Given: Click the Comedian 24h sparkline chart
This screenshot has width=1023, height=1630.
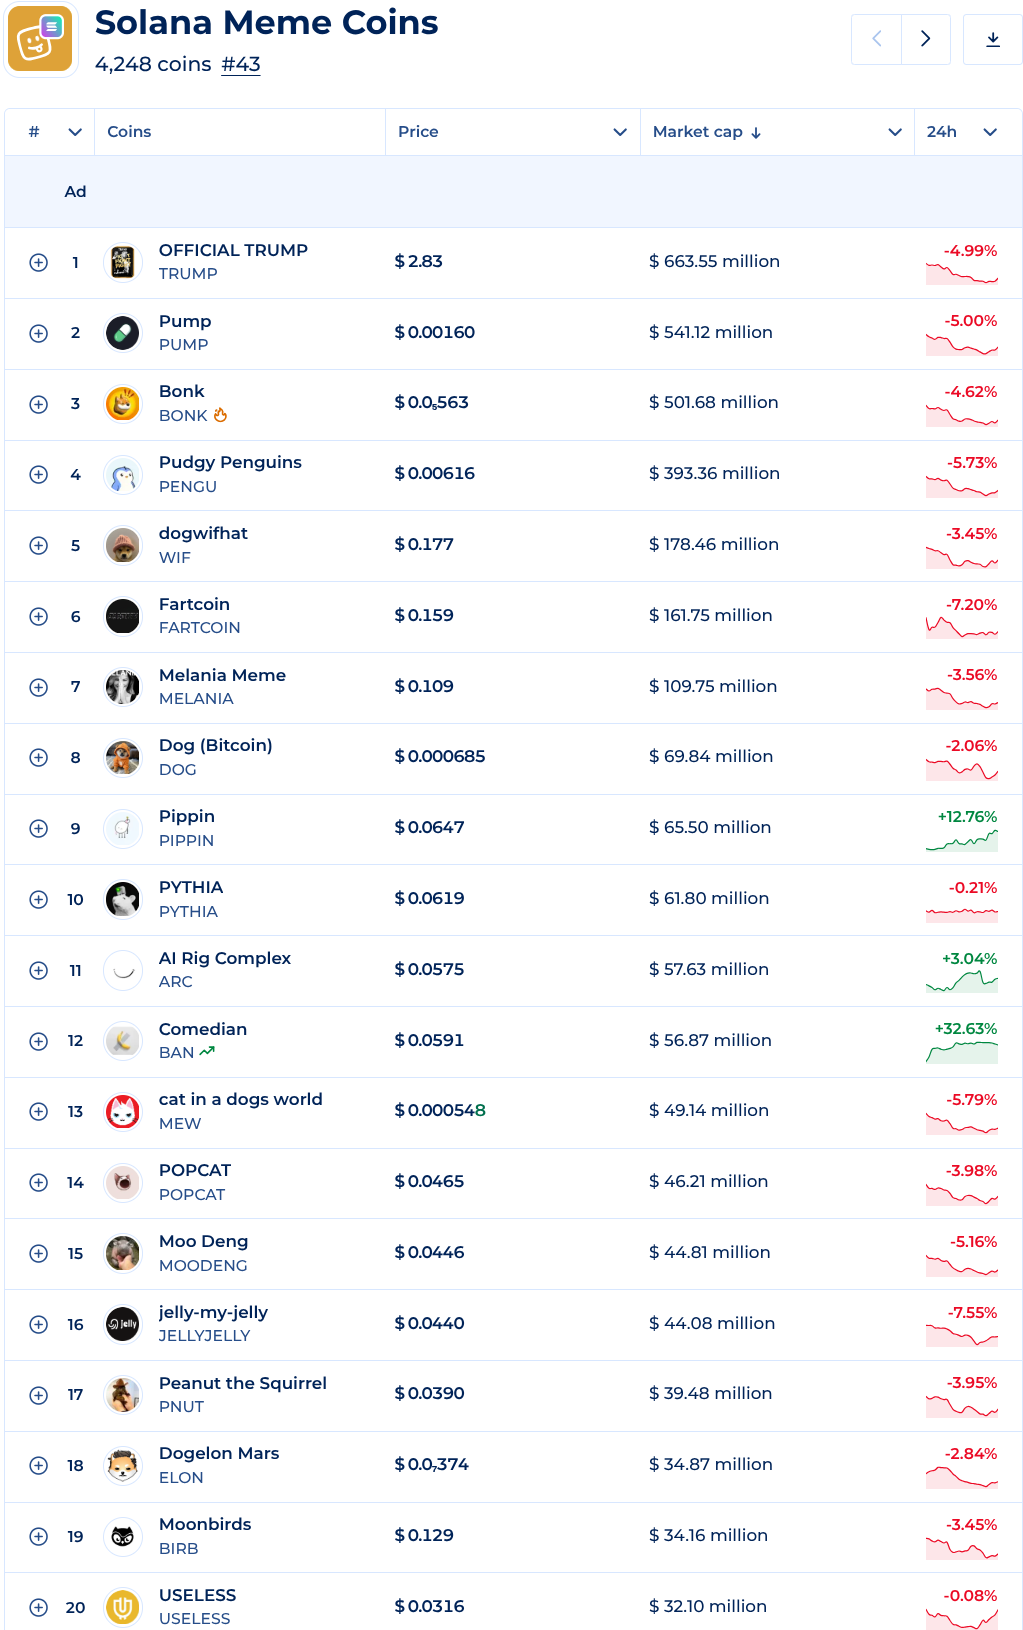Looking at the screenshot, I should tap(962, 1052).
